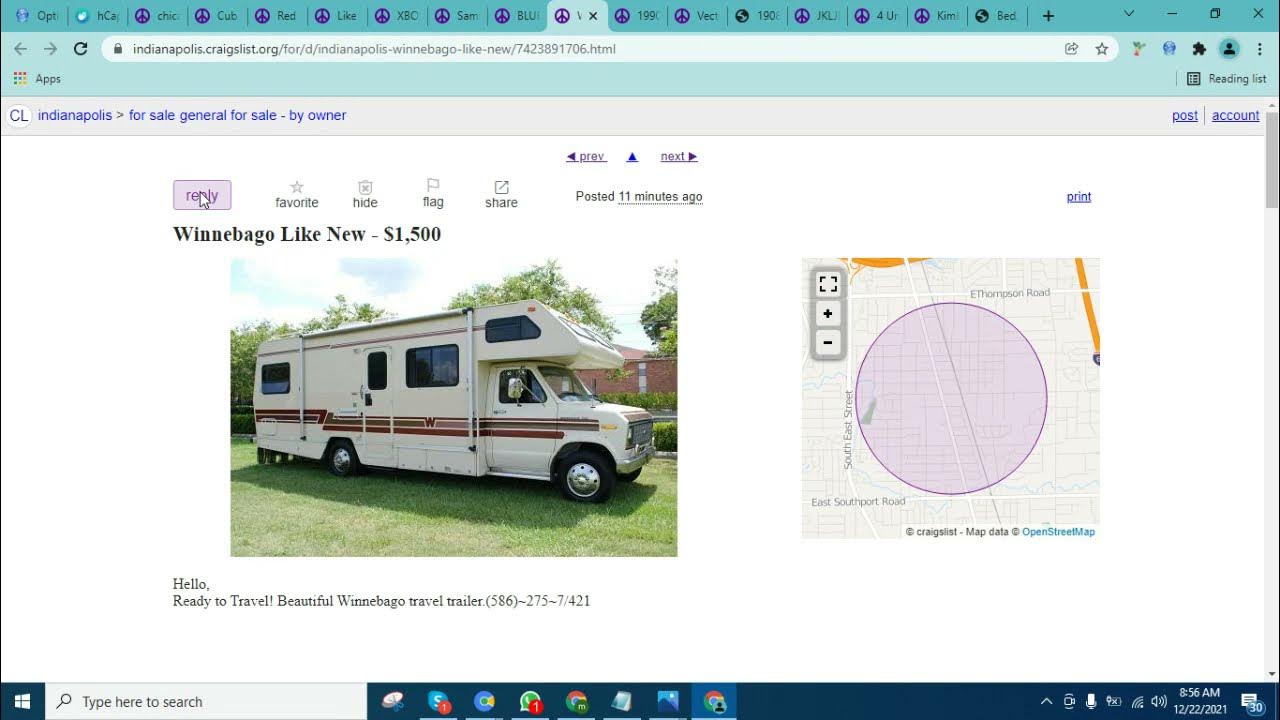
Task: Switch to the 'BLU' browser tab
Action: (517, 16)
